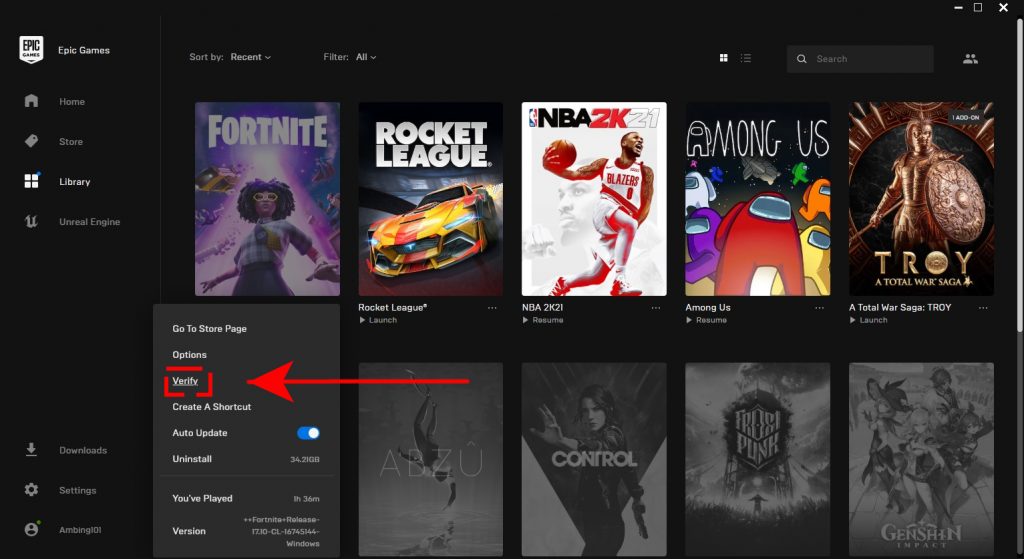Click the 34.21GB uninstall size
The height and width of the screenshot is (559, 1024).
305,460
